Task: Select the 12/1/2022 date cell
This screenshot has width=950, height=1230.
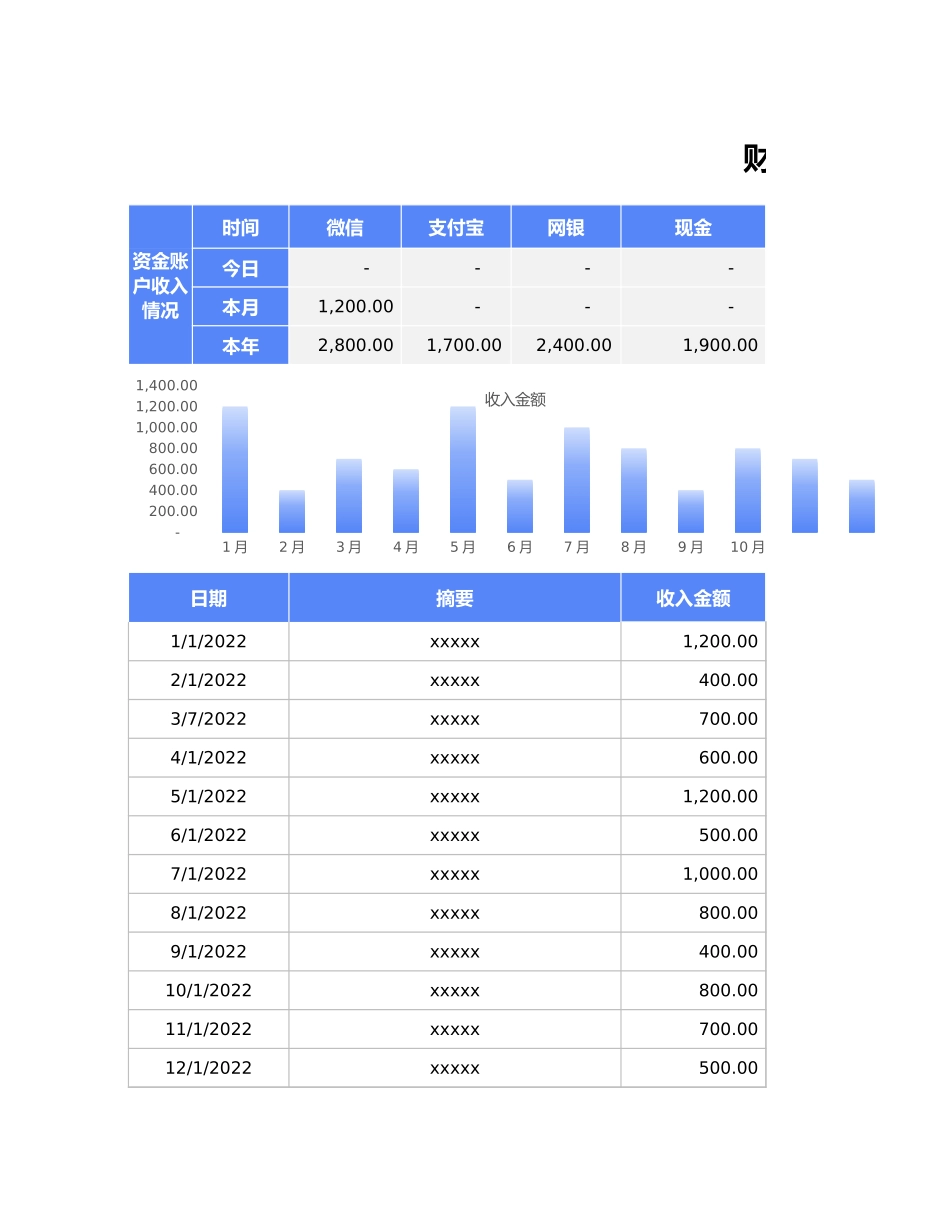Action: 208,1067
